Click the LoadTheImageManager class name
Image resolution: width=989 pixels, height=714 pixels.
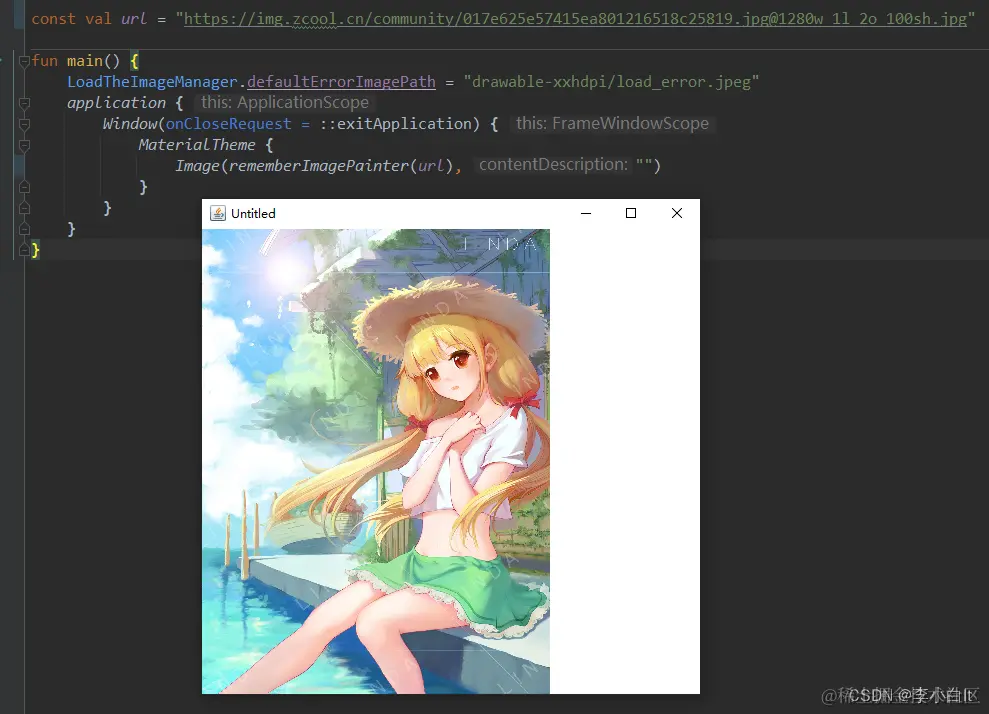(x=152, y=82)
